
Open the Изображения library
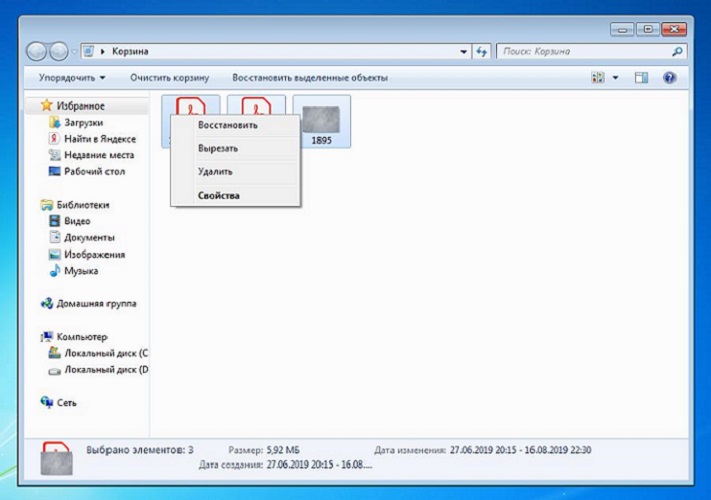94,255
